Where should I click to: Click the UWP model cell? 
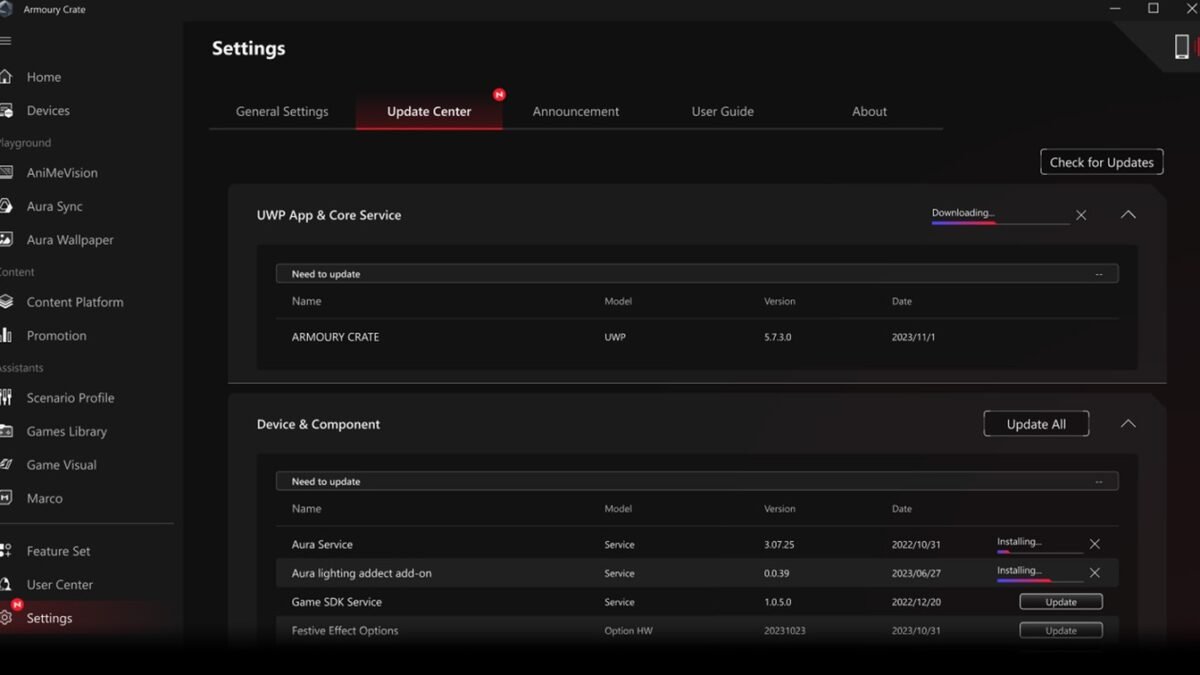(x=615, y=337)
